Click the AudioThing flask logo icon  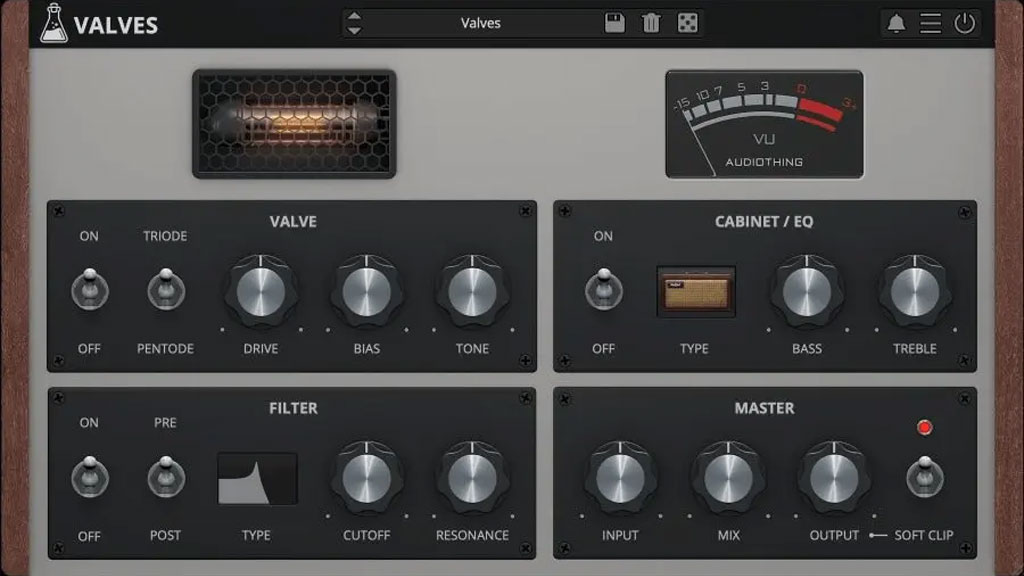pos(54,24)
